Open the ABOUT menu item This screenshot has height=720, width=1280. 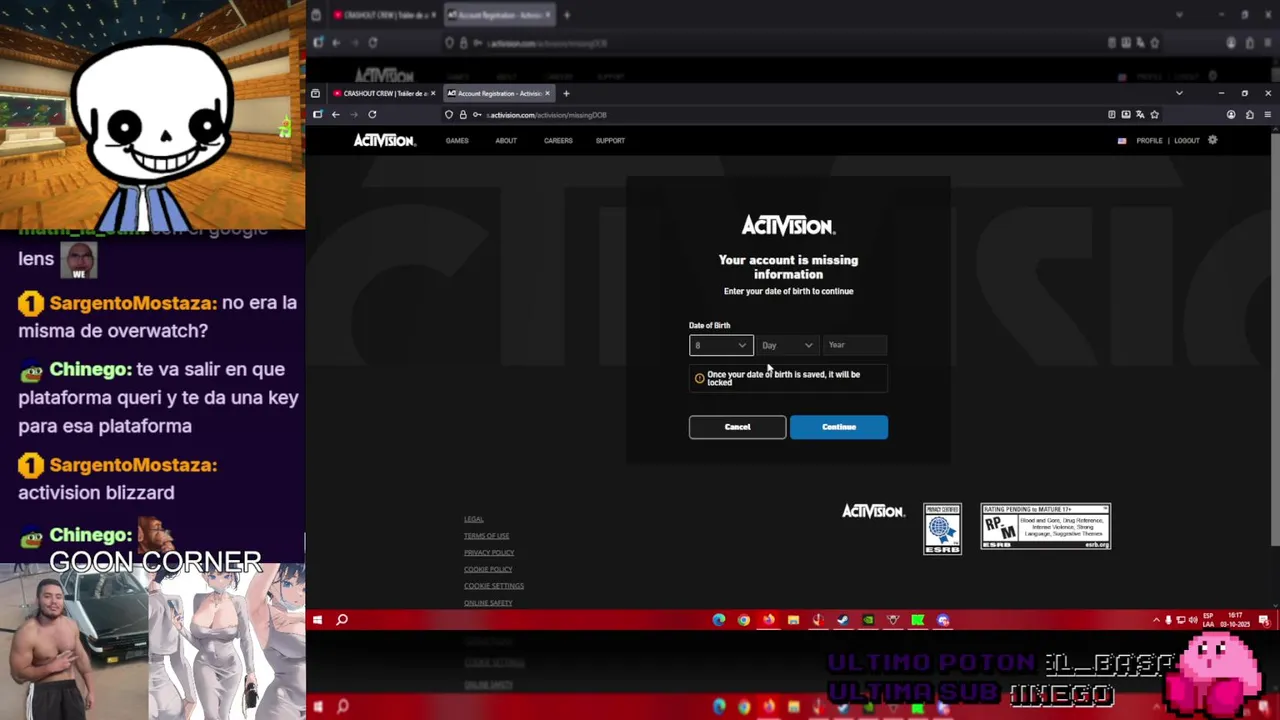[x=506, y=141]
